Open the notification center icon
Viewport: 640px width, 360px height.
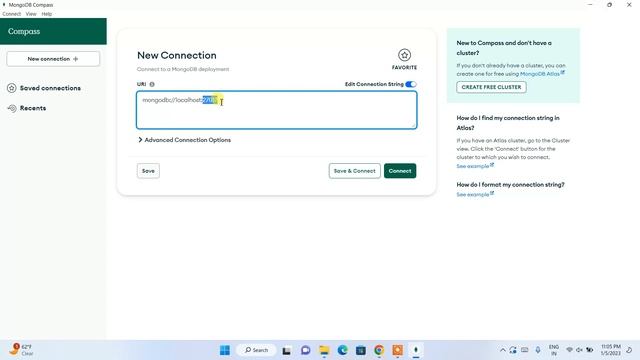tap(629, 350)
